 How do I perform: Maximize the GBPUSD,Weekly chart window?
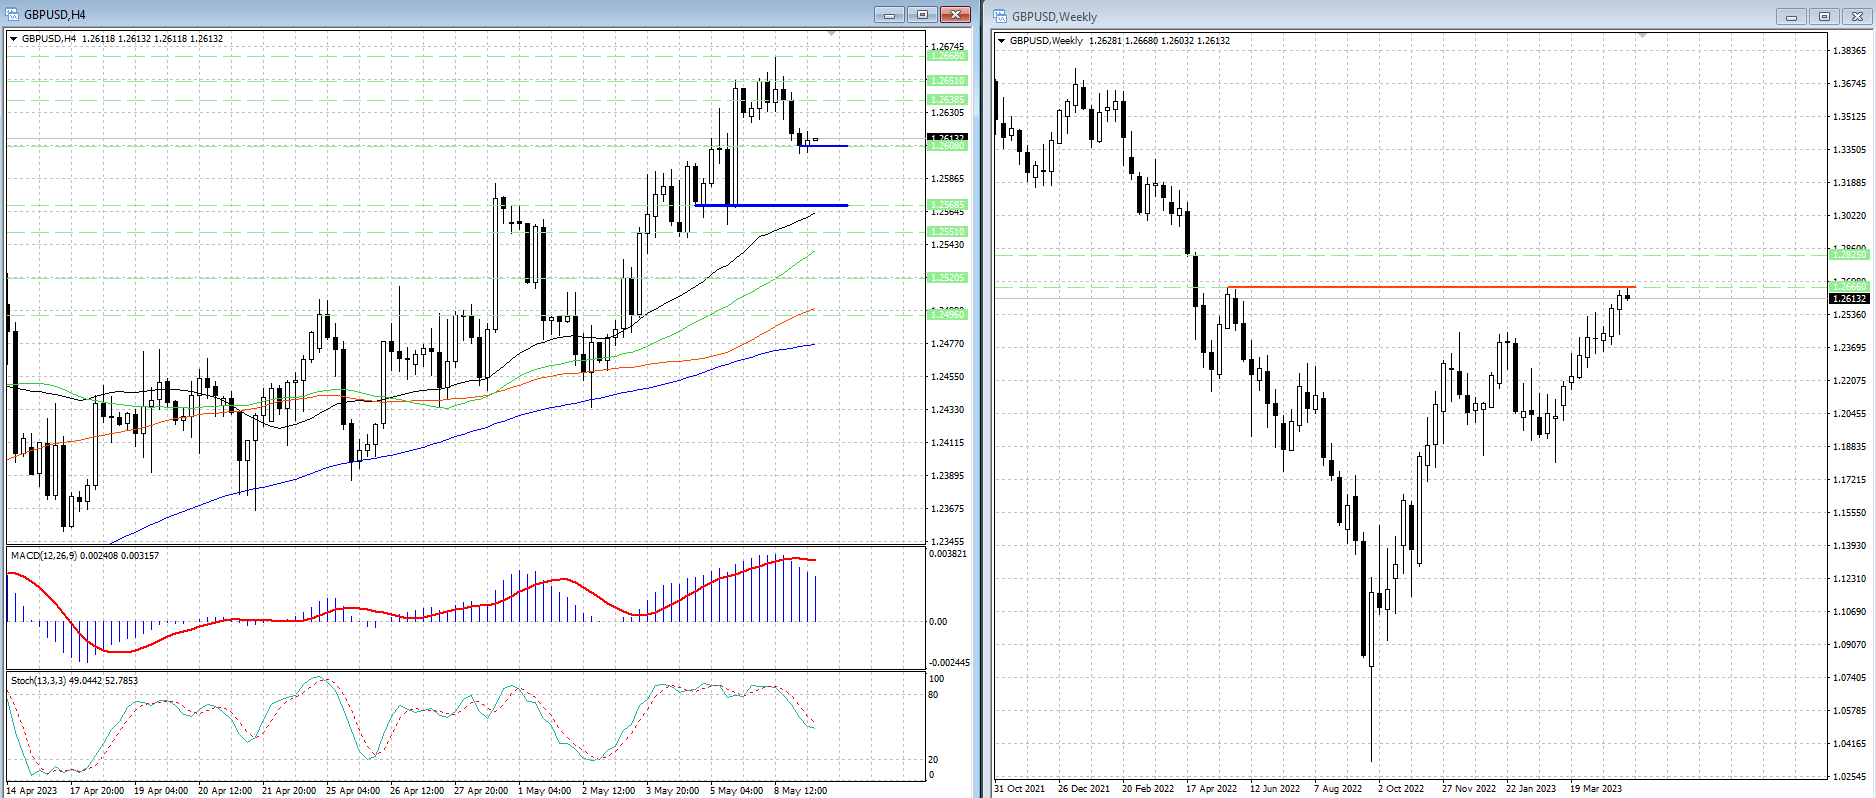click(x=1824, y=17)
